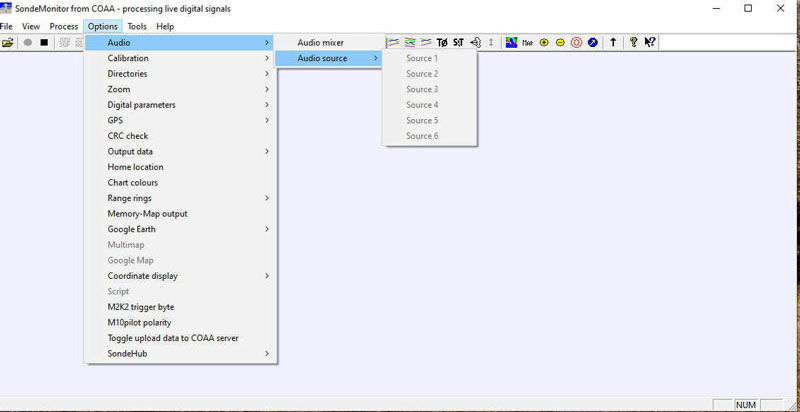The height and width of the screenshot is (412, 800).
Task: Toggle the red range rings icon
Action: (x=576, y=43)
